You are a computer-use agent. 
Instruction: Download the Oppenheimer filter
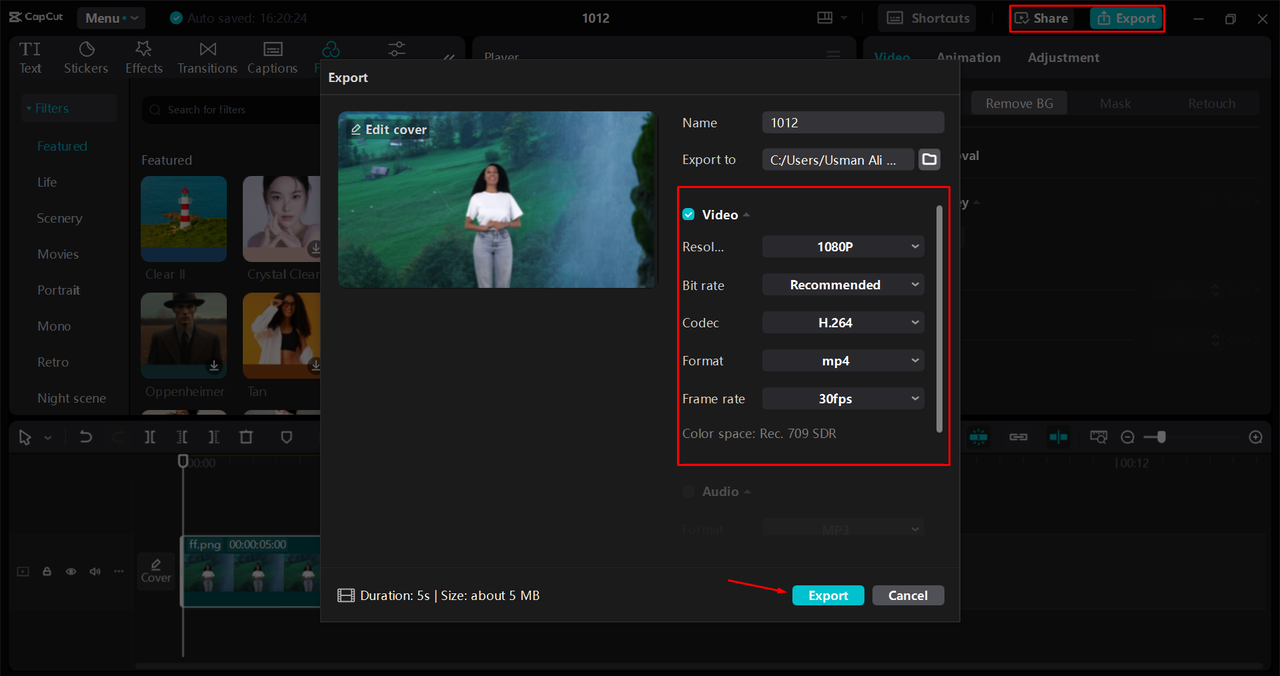214,366
